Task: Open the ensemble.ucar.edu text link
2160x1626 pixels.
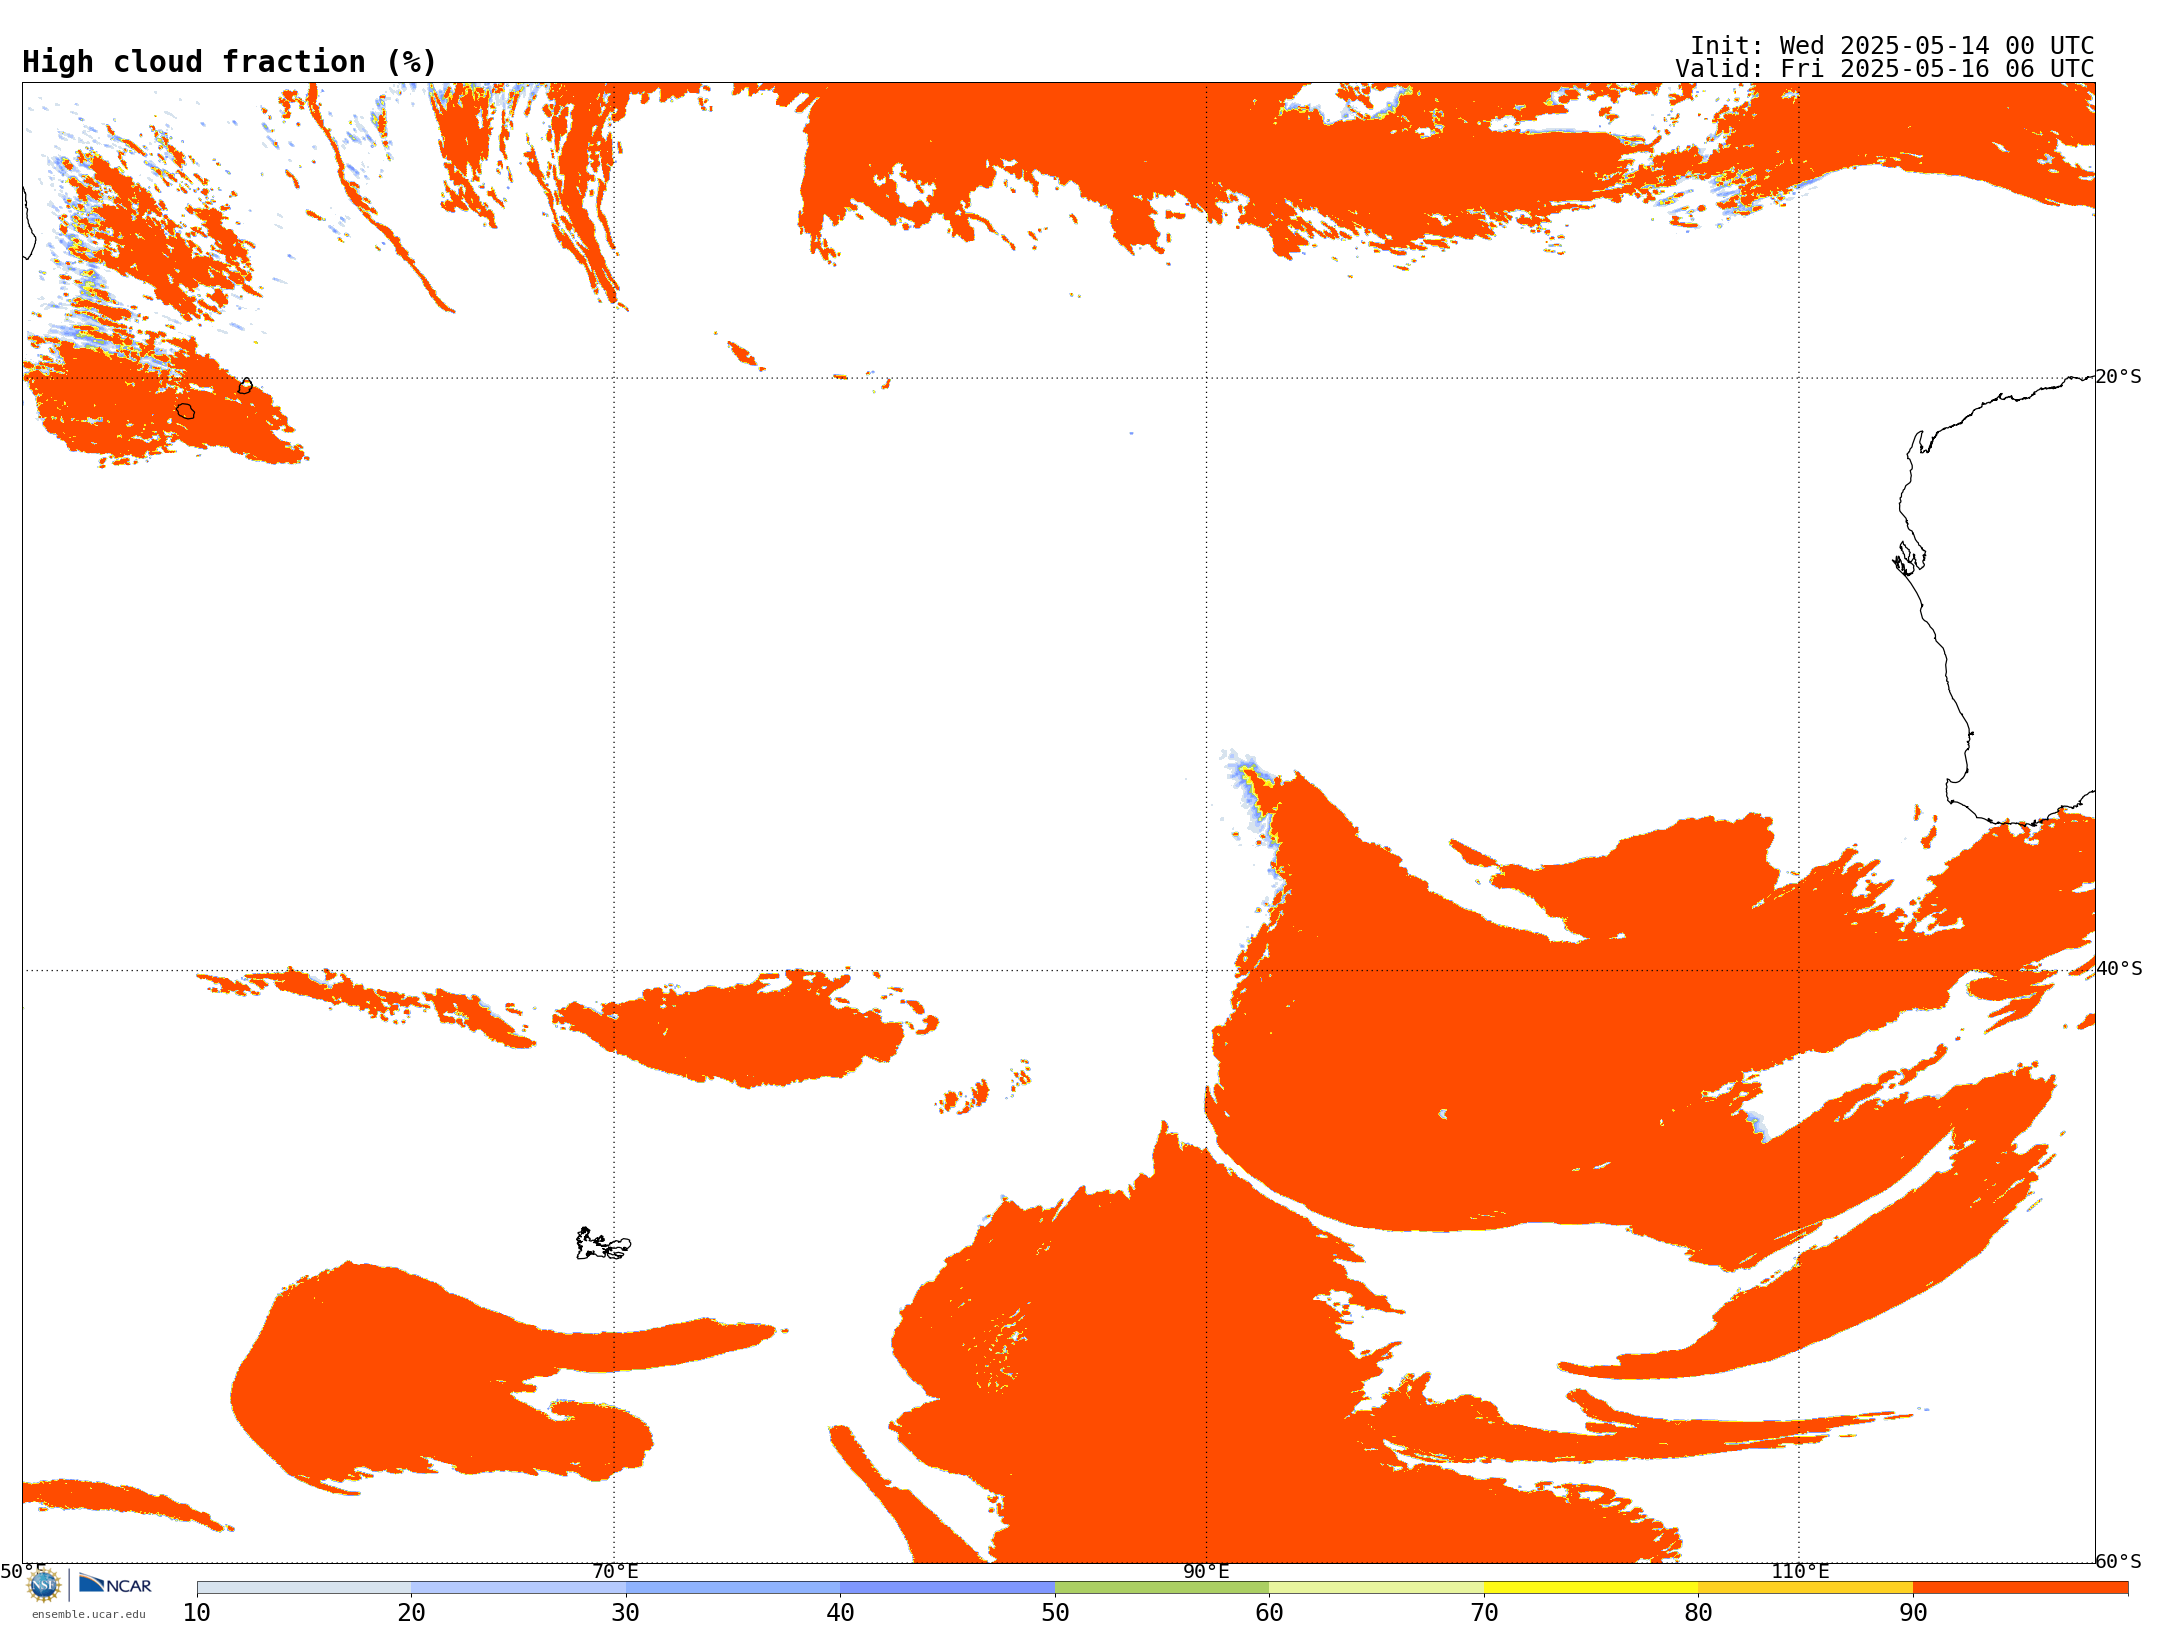Action: click(88, 1614)
